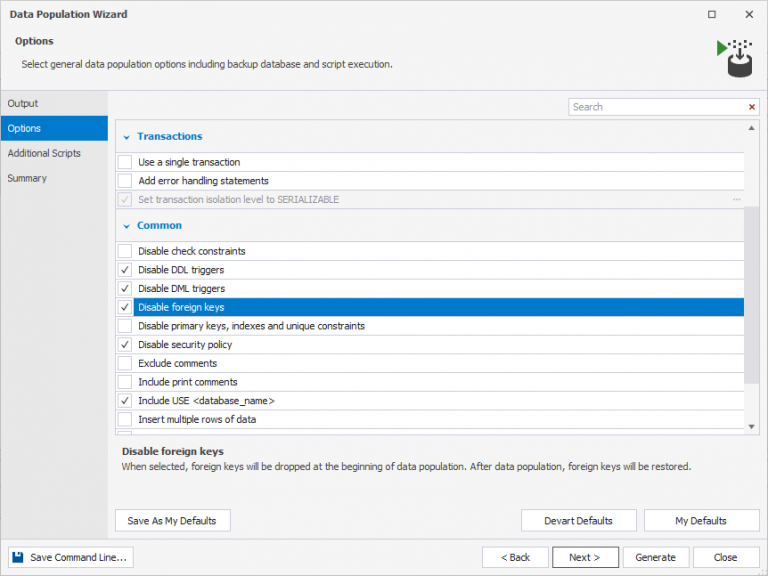This screenshot has height=576, width=768.
Task: Focus the Search input field
Action: [x=655, y=107]
